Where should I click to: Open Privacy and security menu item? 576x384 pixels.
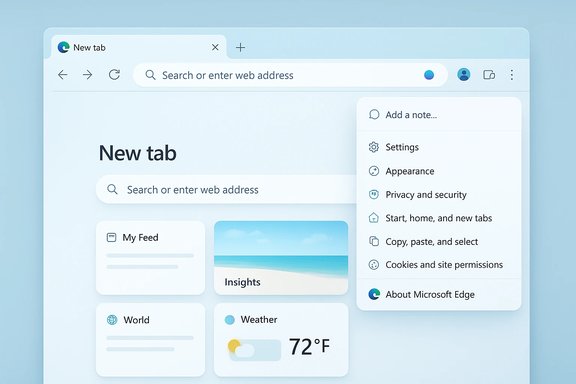coord(439,194)
